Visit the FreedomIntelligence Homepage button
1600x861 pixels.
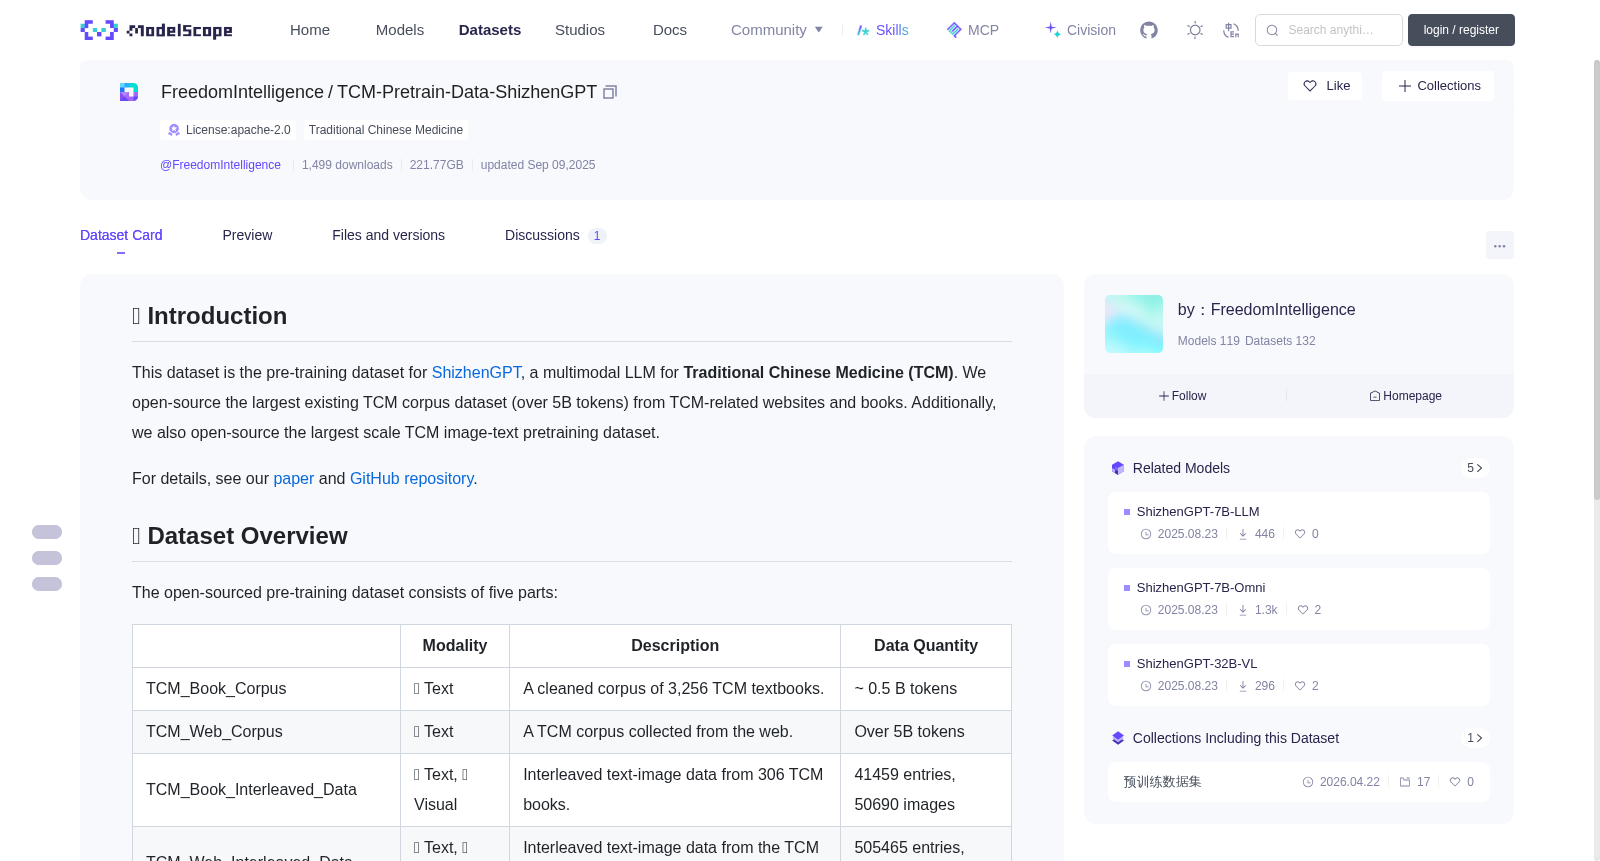[x=1405, y=396]
